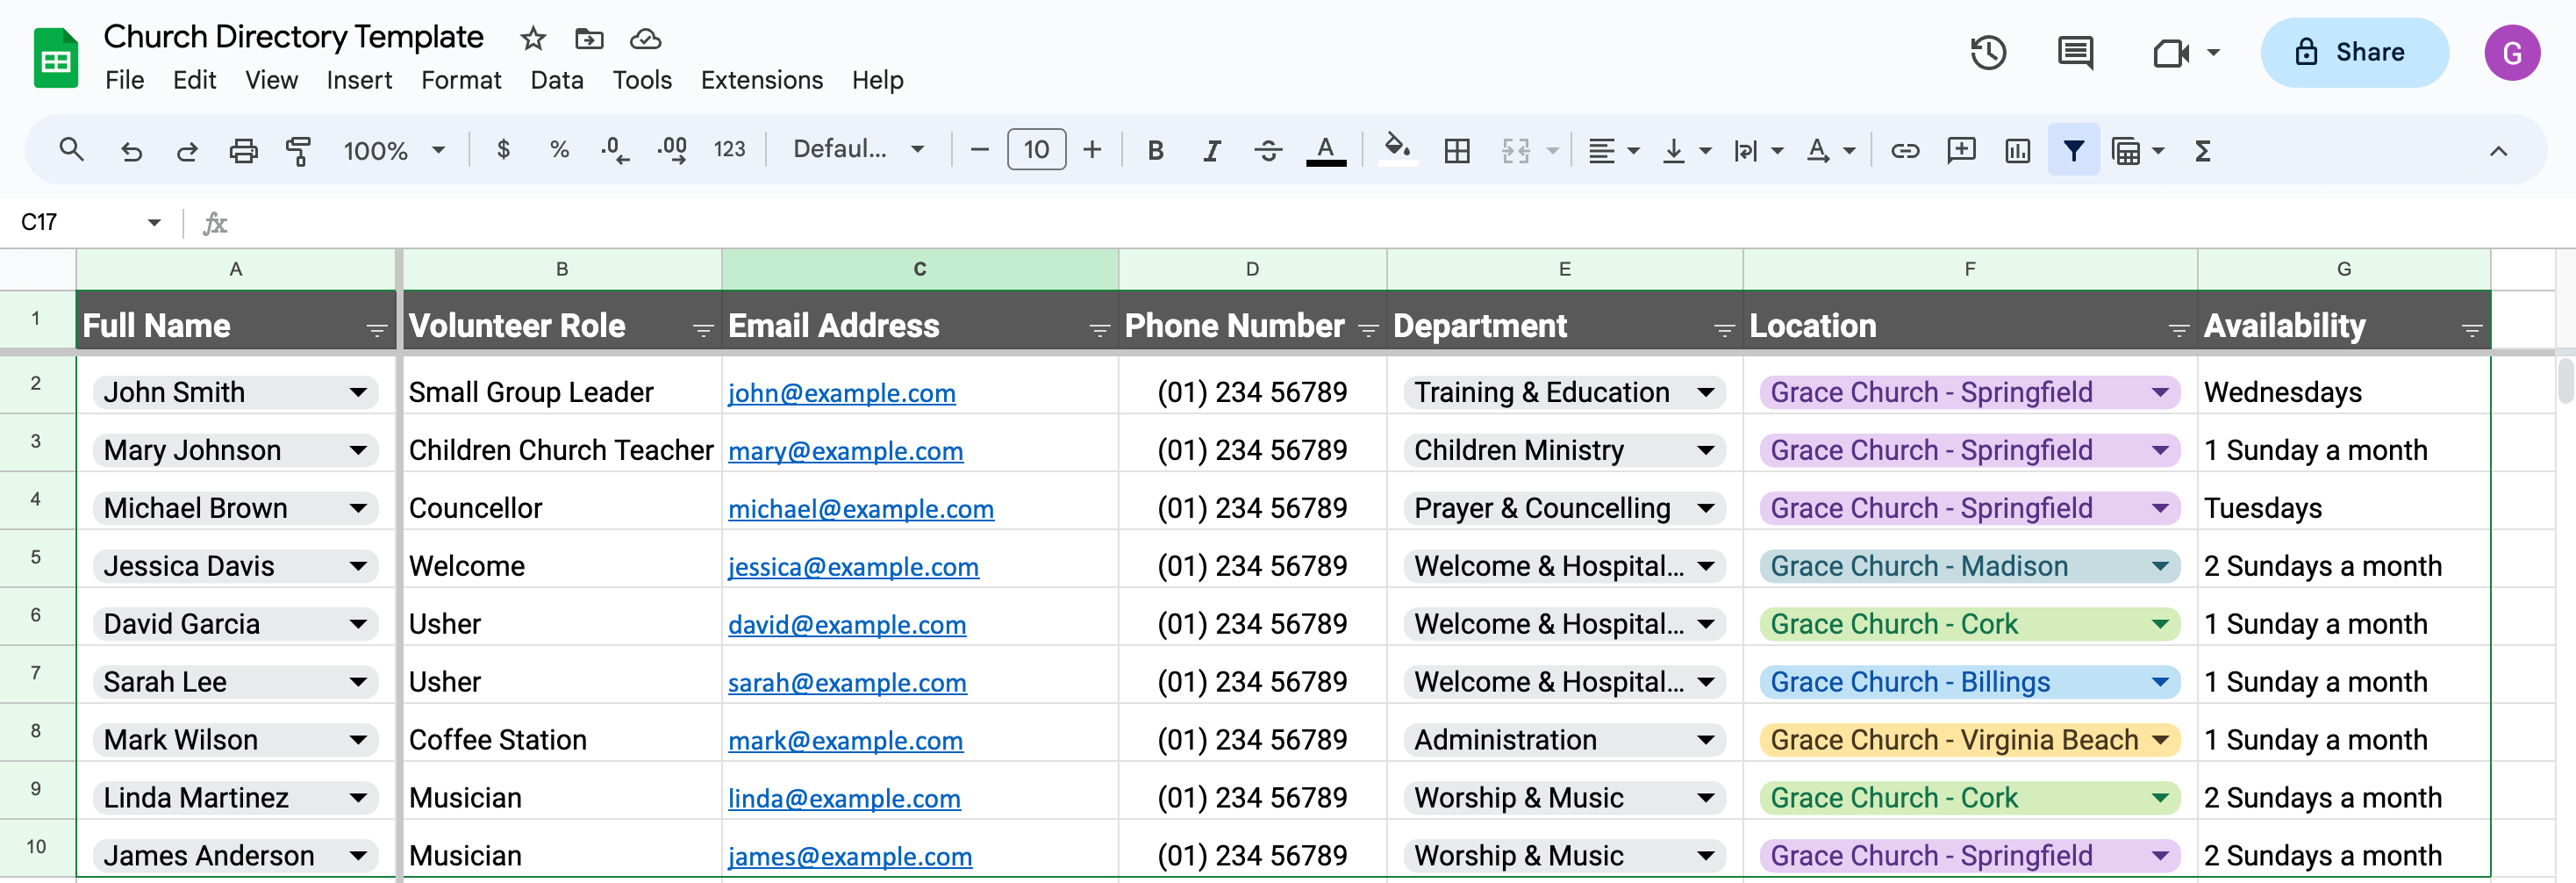The height and width of the screenshot is (883, 2576).
Task: Click the Share button
Action: tap(2354, 52)
